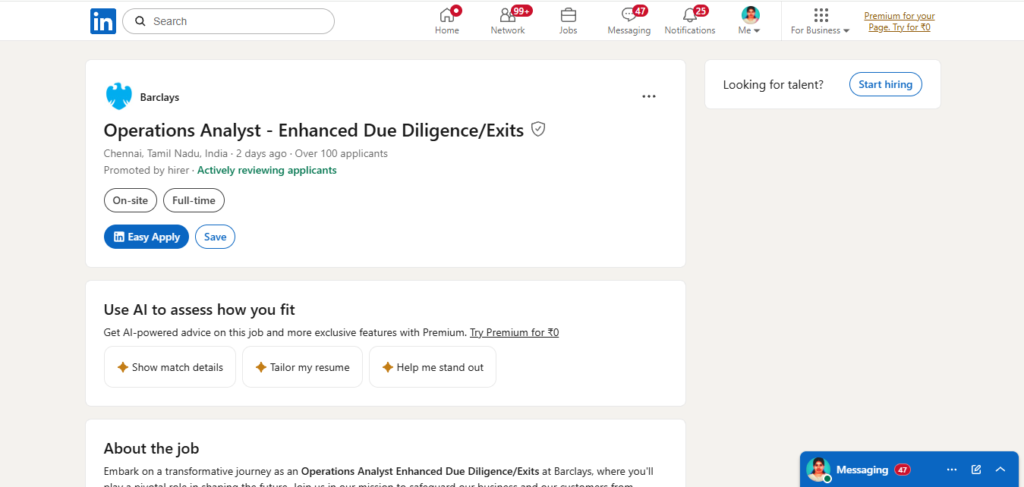View Notifications bell icon
The height and width of the screenshot is (487, 1024).
coord(690,15)
